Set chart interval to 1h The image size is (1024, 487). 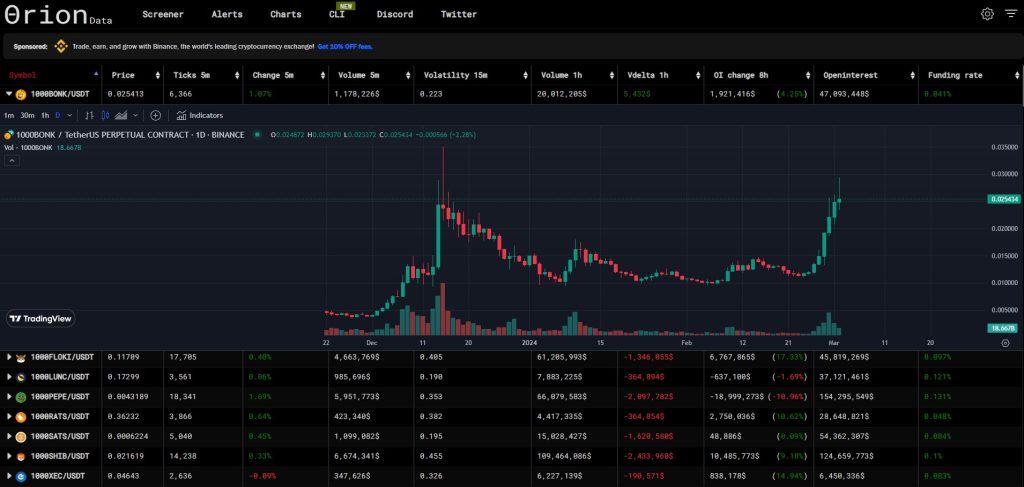click(45, 115)
